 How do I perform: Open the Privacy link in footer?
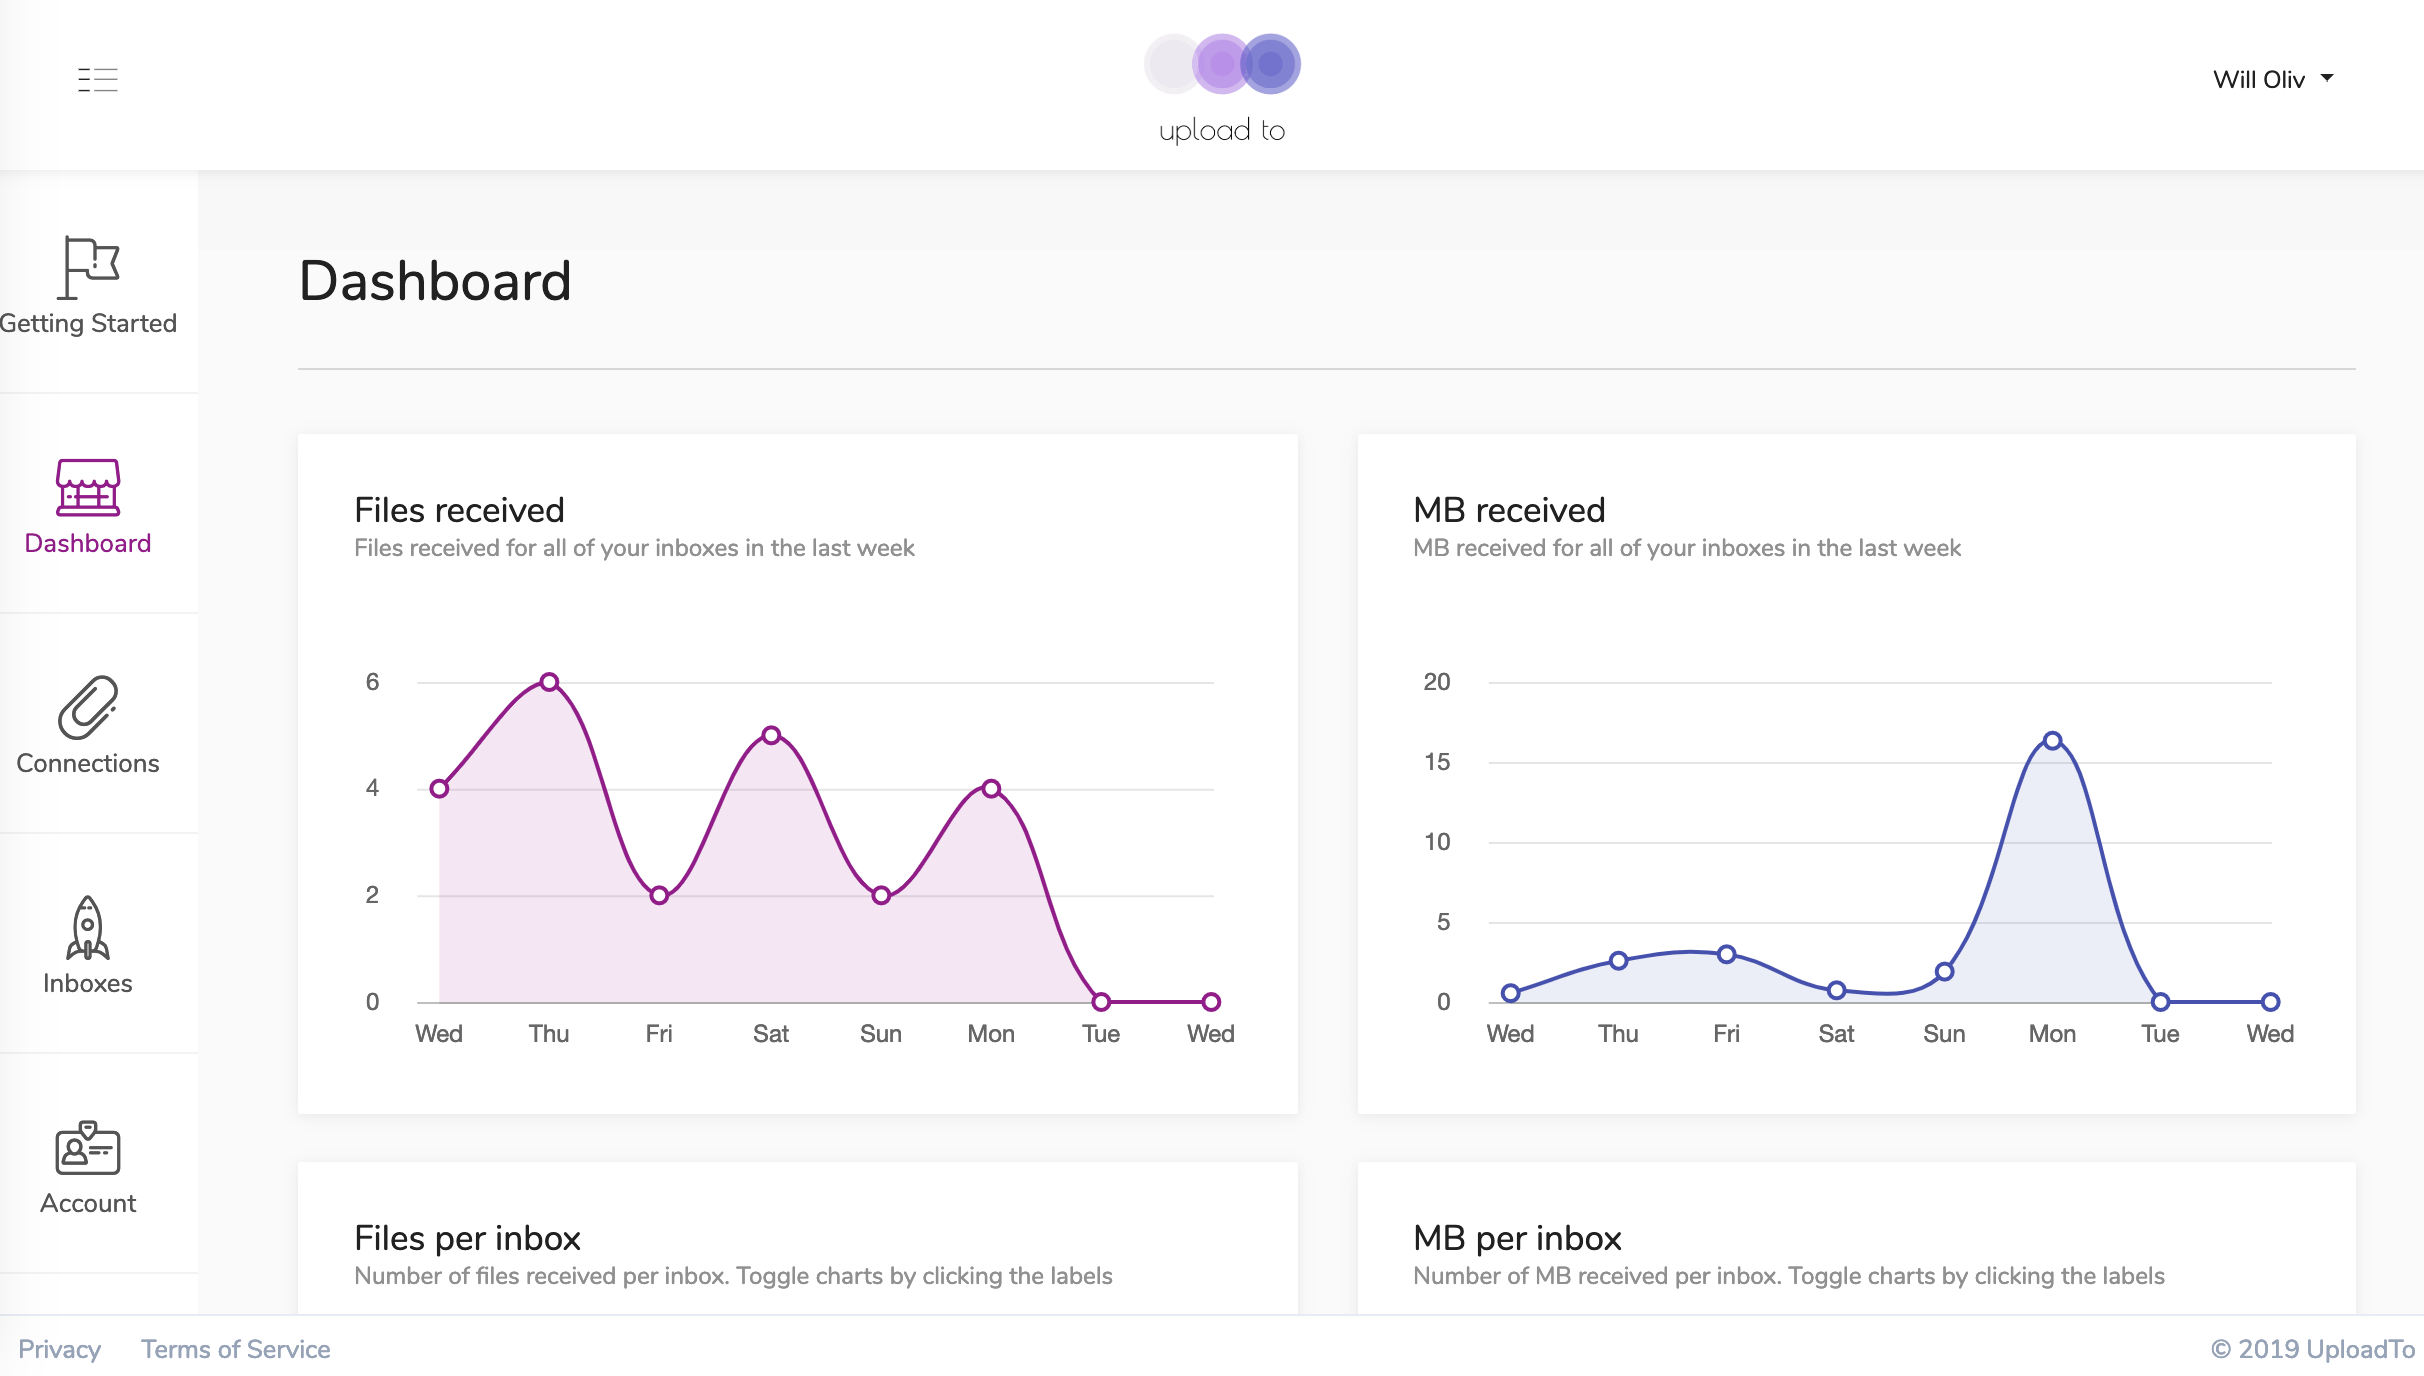(59, 1349)
